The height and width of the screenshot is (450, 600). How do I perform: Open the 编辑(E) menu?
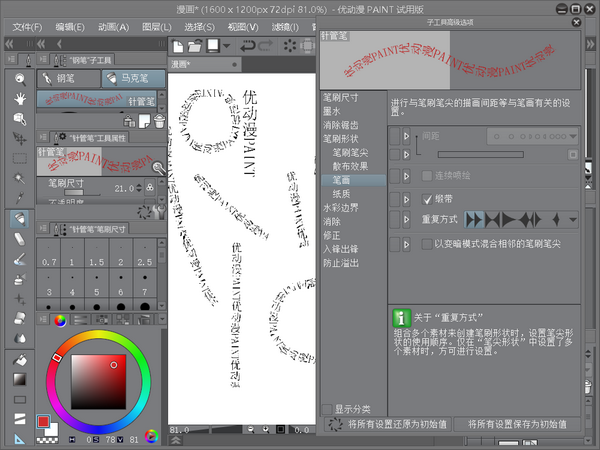pos(70,27)
